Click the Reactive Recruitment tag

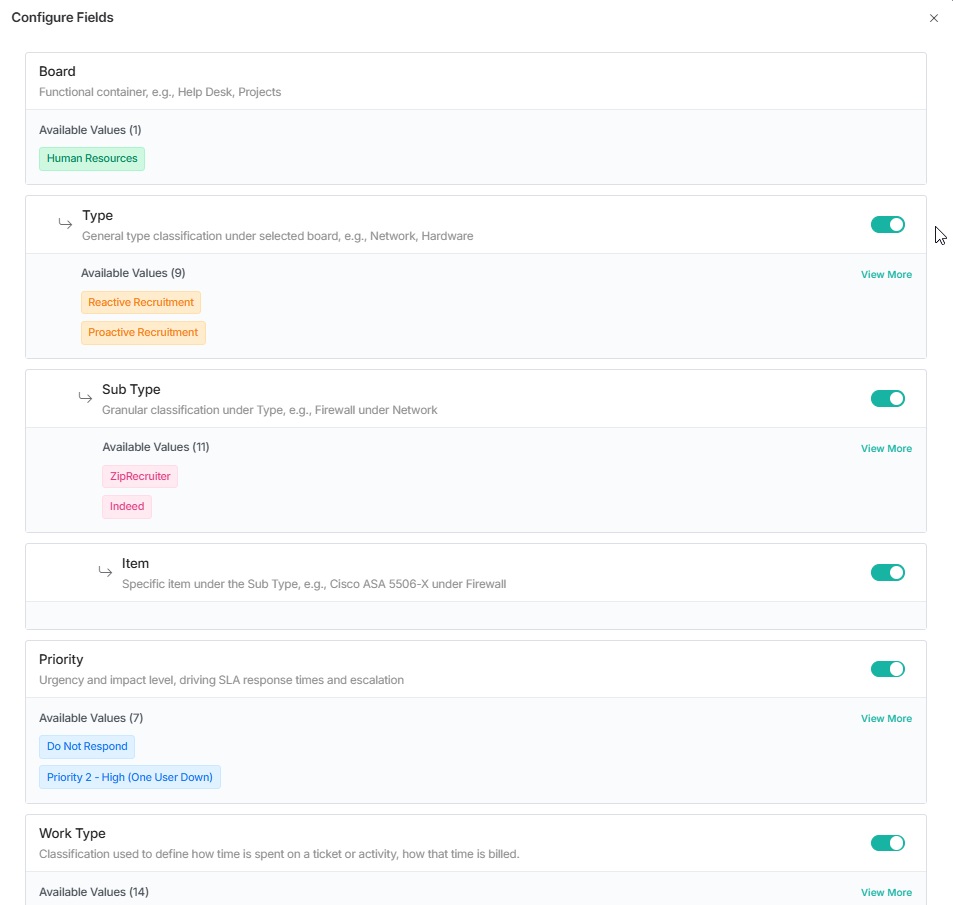point(140,302)
